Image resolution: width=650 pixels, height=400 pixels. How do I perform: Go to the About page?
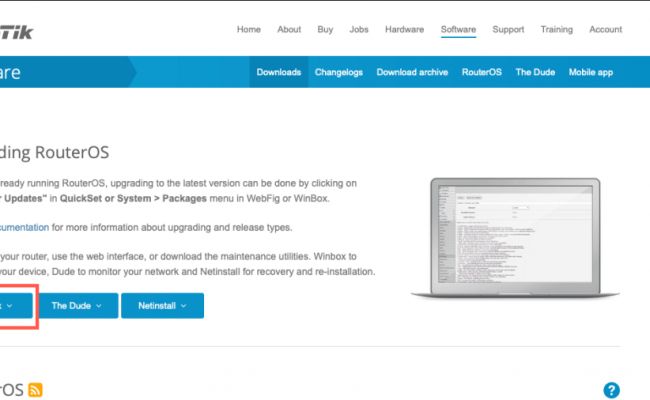click(289, 29)
